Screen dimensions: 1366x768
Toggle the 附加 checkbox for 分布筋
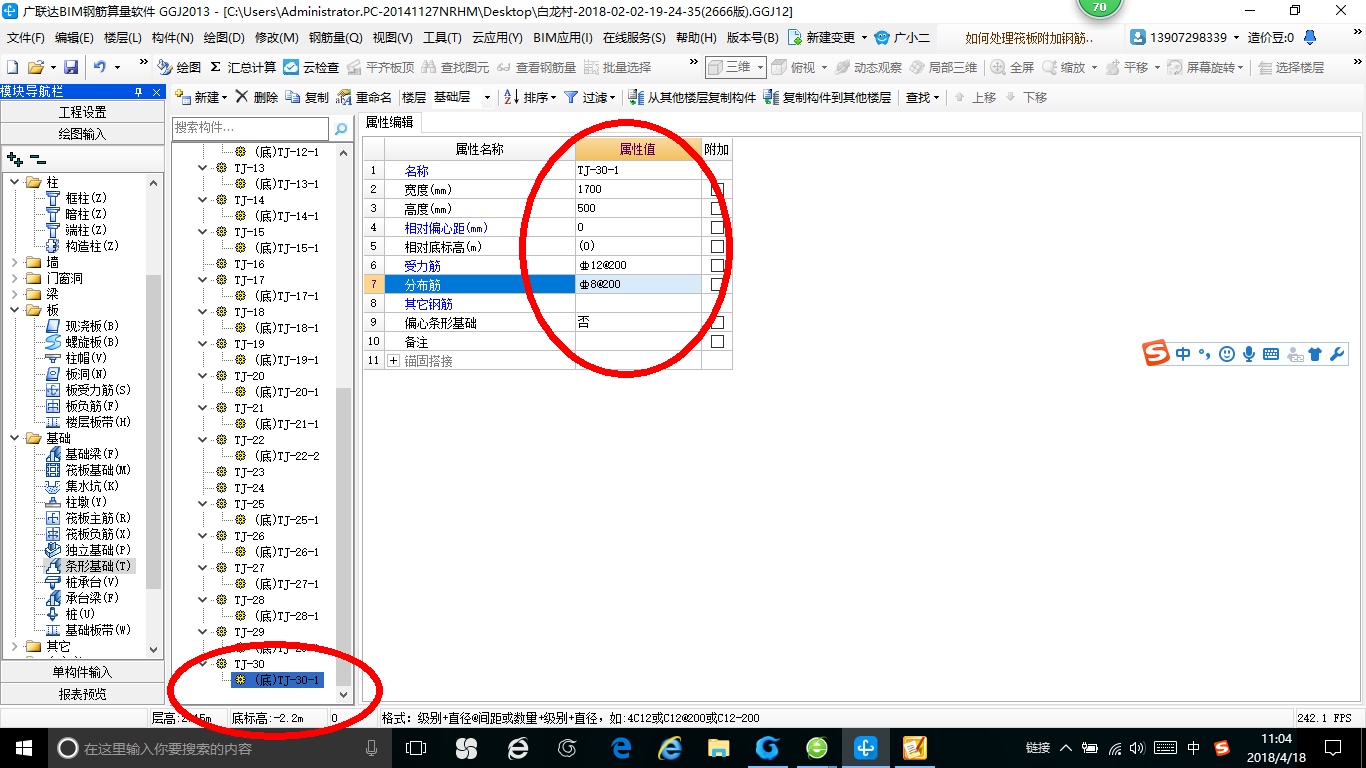pos(717,285)
